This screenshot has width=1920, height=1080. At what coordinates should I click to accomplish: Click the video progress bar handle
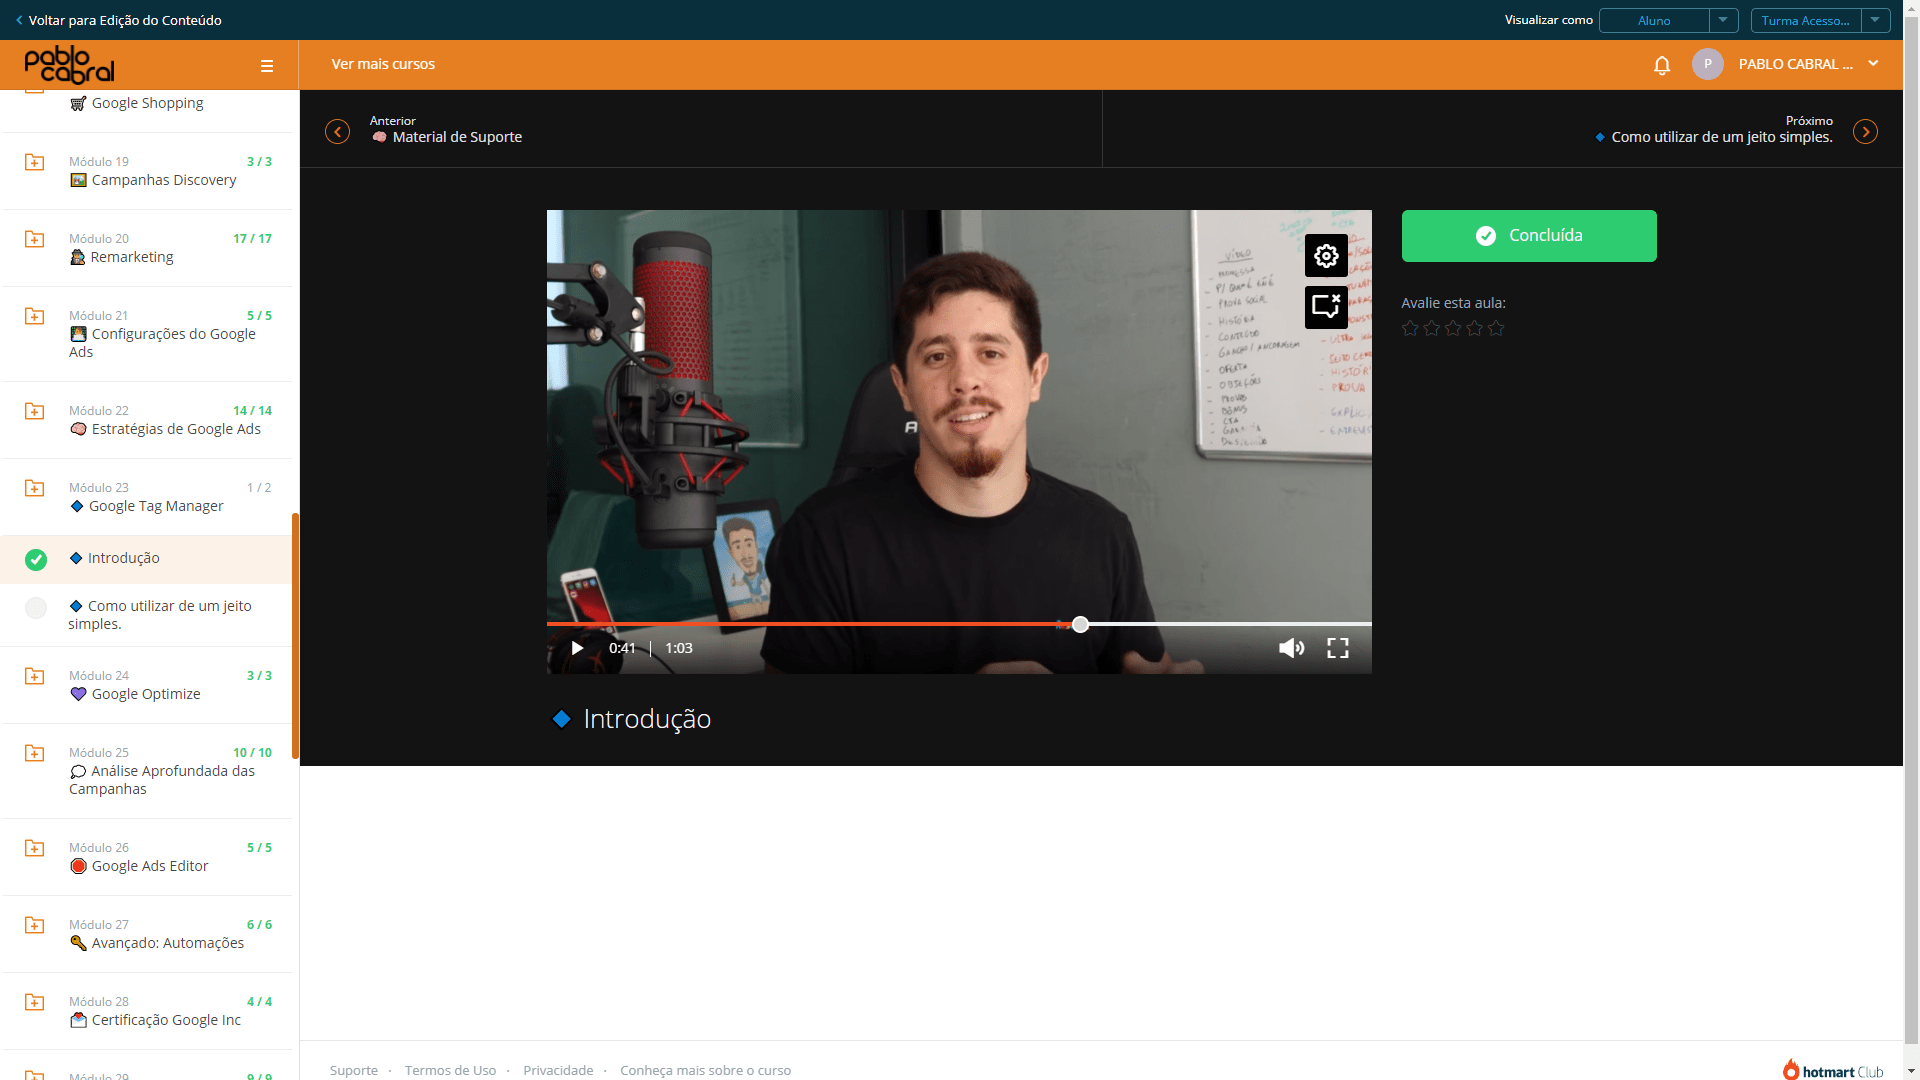(x=1080, y=624)
